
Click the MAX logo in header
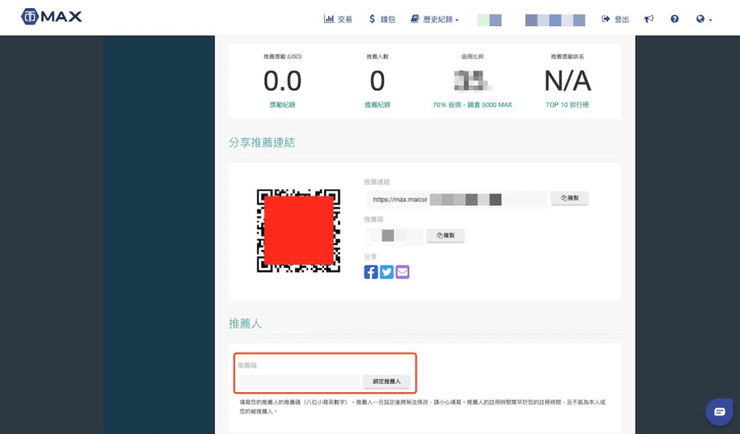[52, 17]
